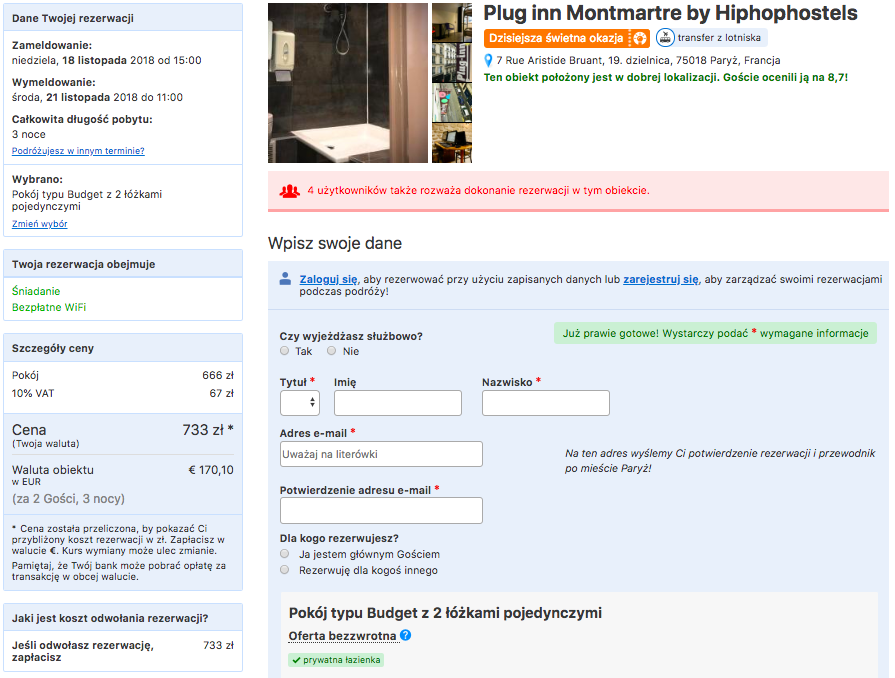
Task: Choose Ja jestem głównym Gościem option
Action: [x=285, y=554]
